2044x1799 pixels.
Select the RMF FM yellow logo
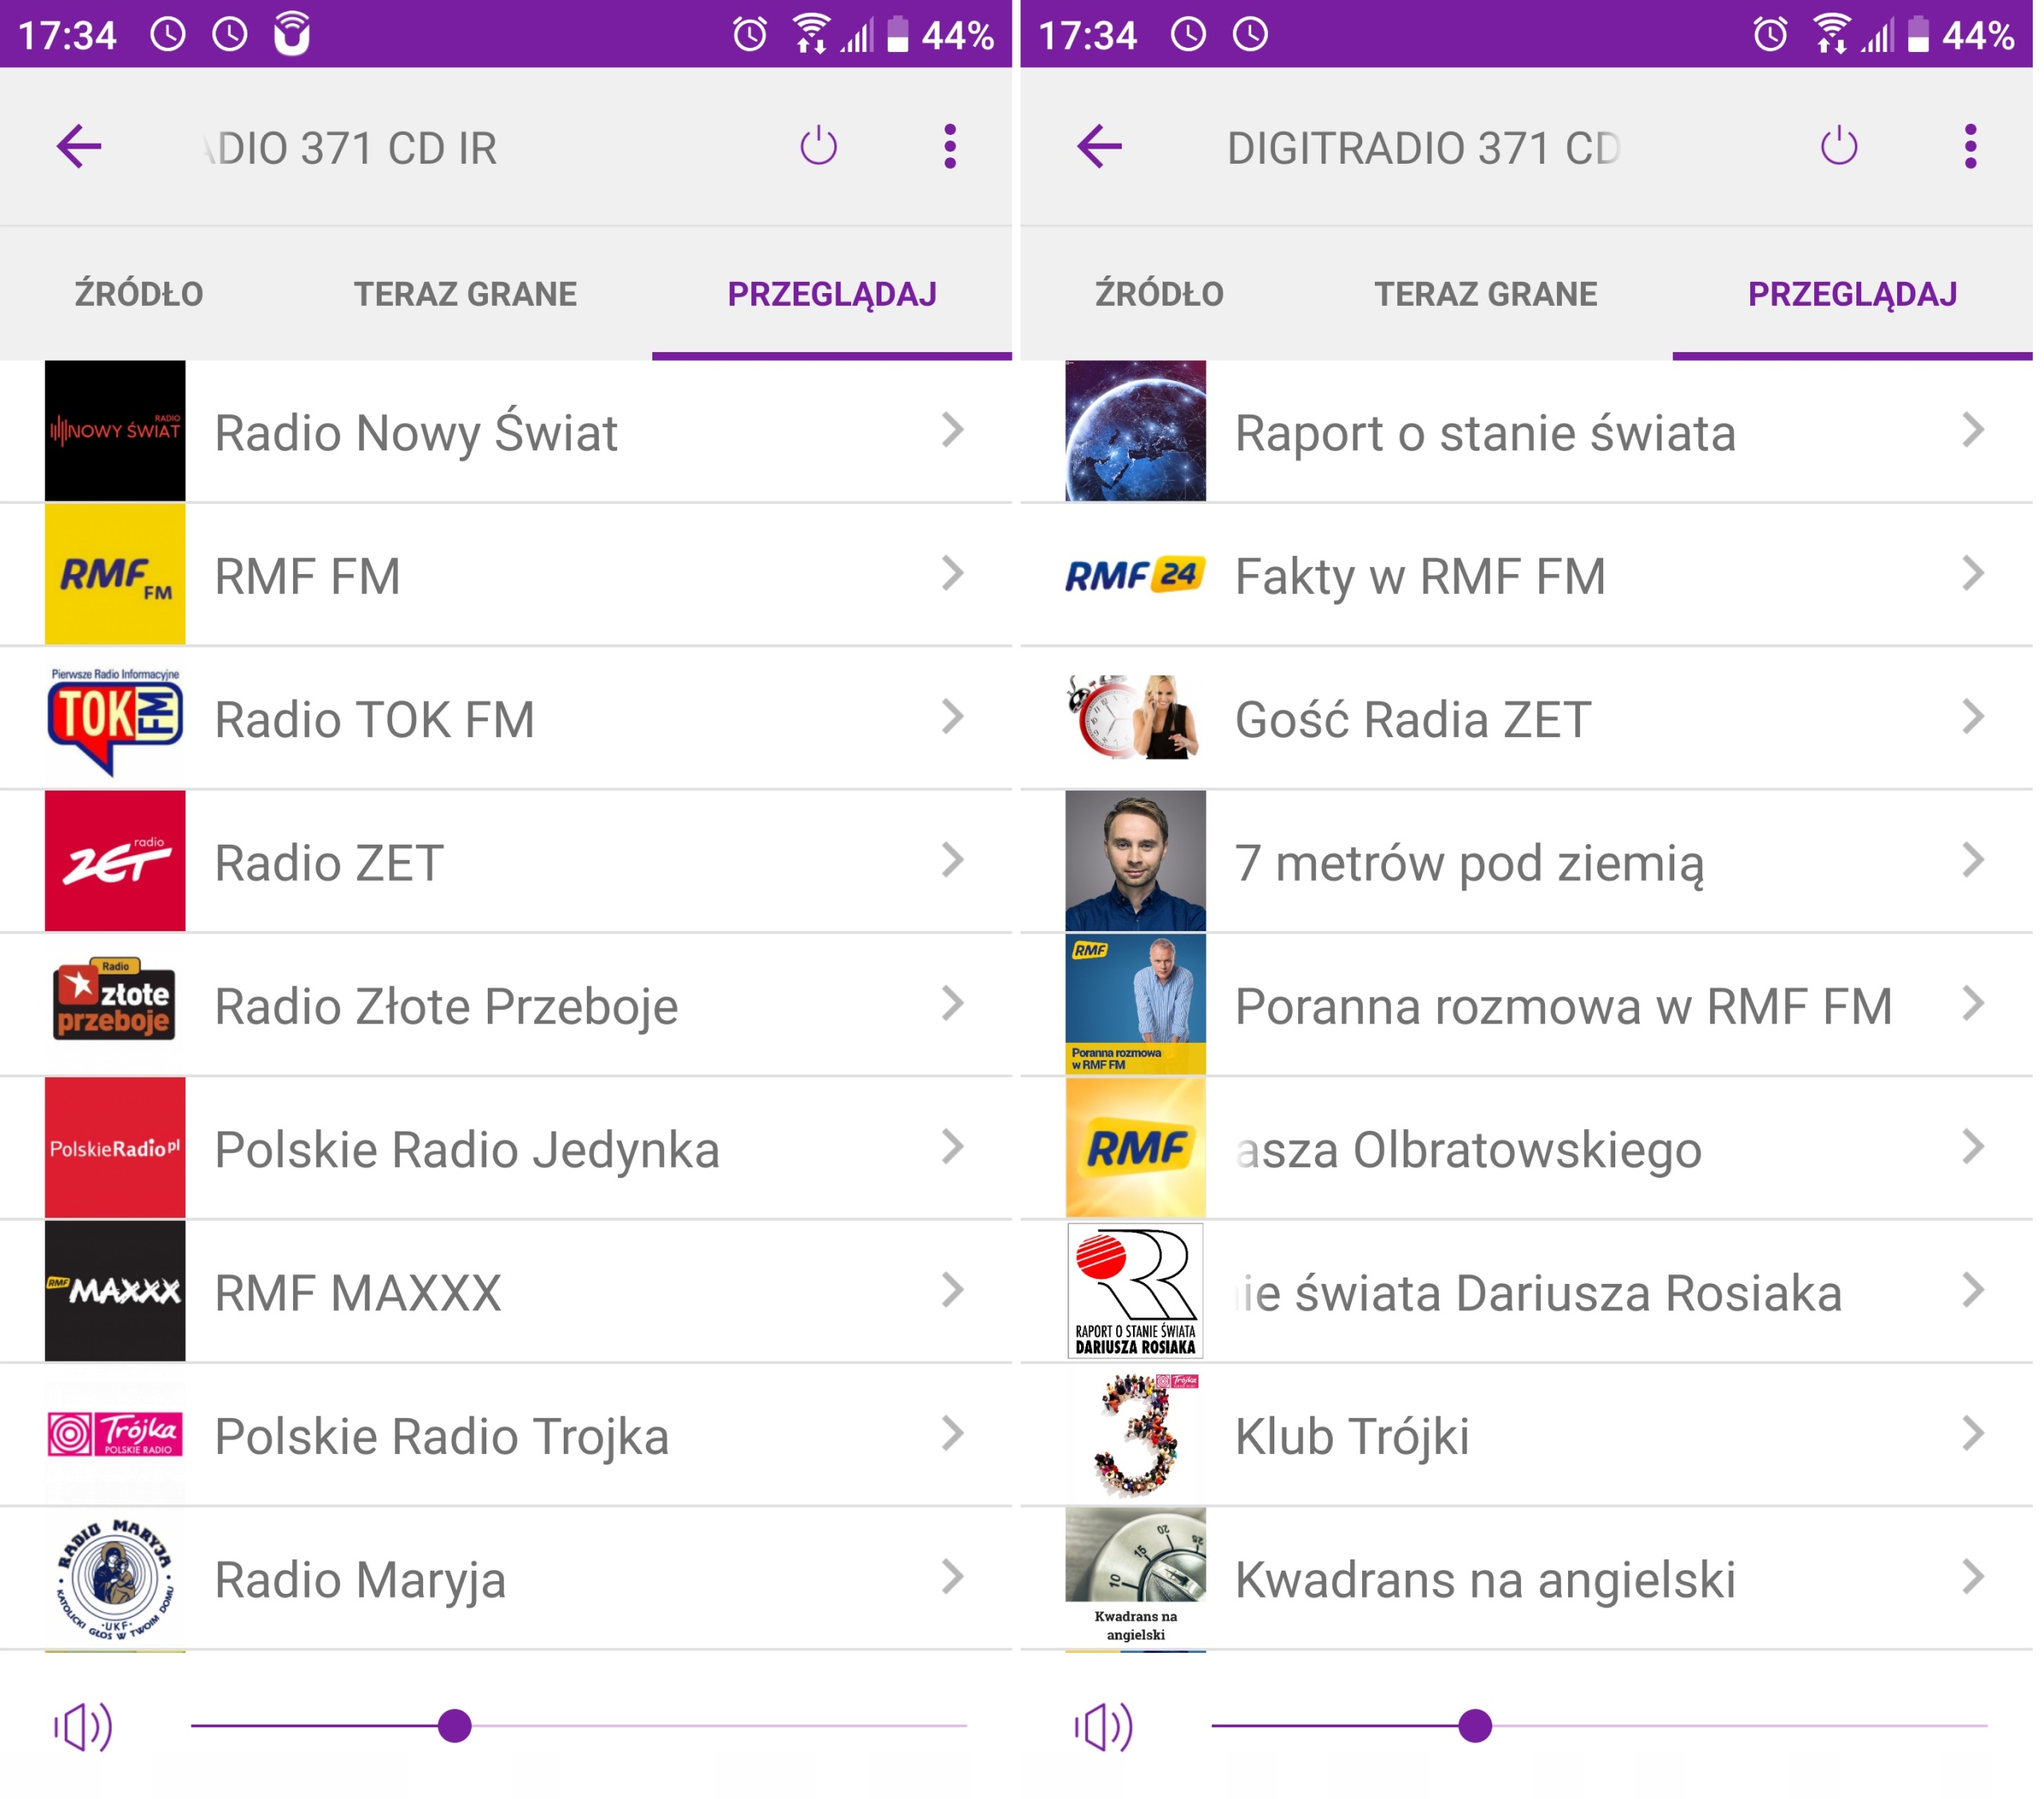114,575
